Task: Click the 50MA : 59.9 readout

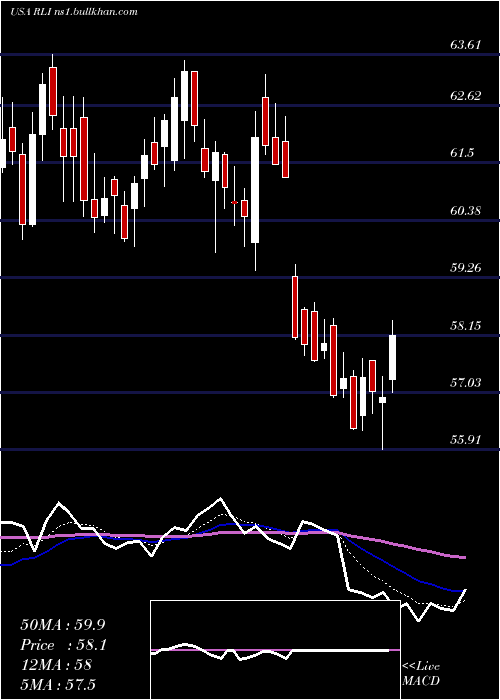Action: 63,625
